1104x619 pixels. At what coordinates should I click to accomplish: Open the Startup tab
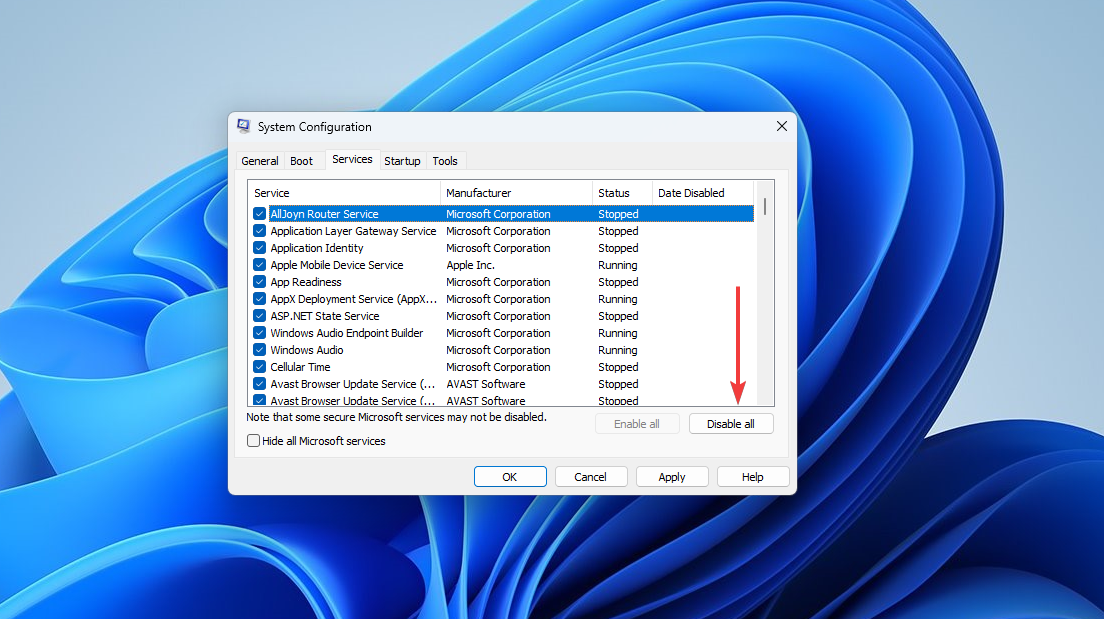(x=402, y=161)
